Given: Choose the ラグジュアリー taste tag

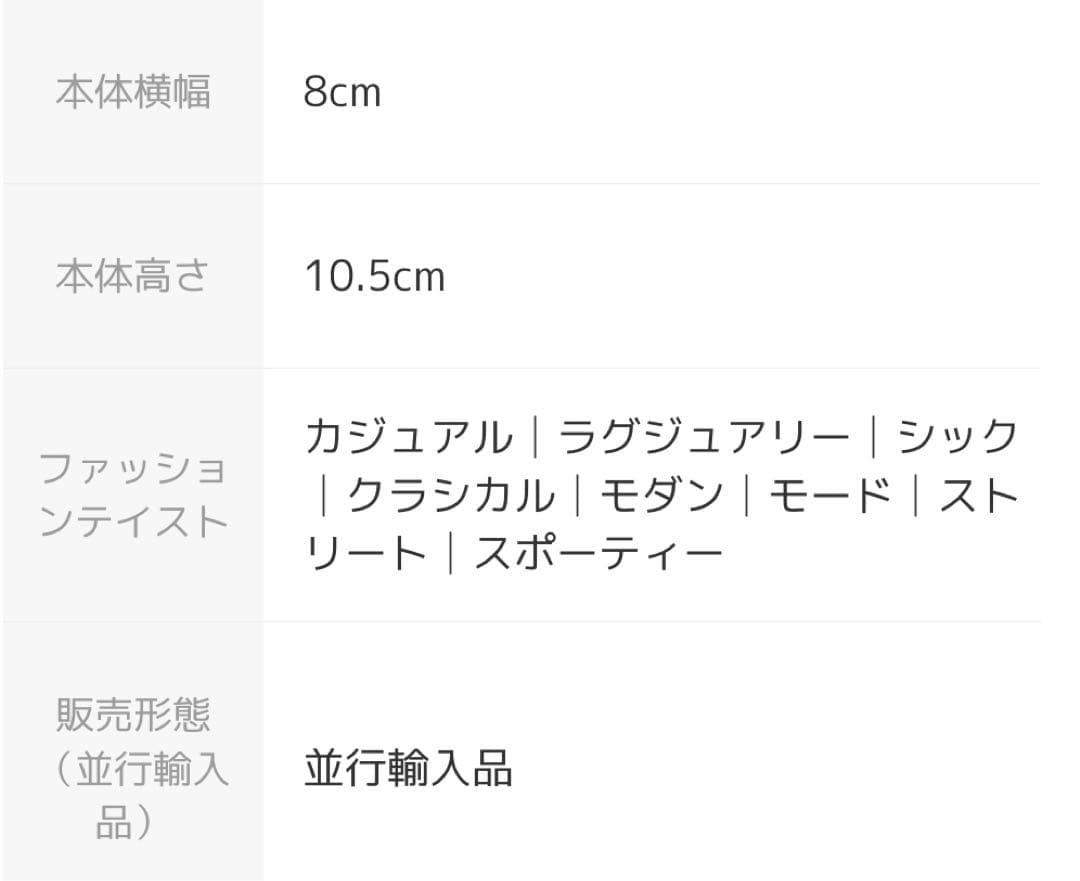Looking at the screenshot, I should coord(703,437).
